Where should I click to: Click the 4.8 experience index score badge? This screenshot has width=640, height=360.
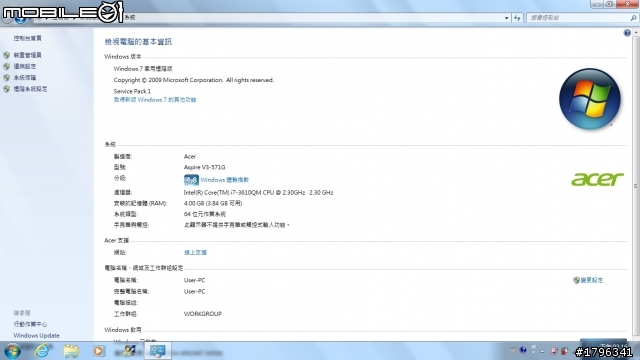click(191, 180)
